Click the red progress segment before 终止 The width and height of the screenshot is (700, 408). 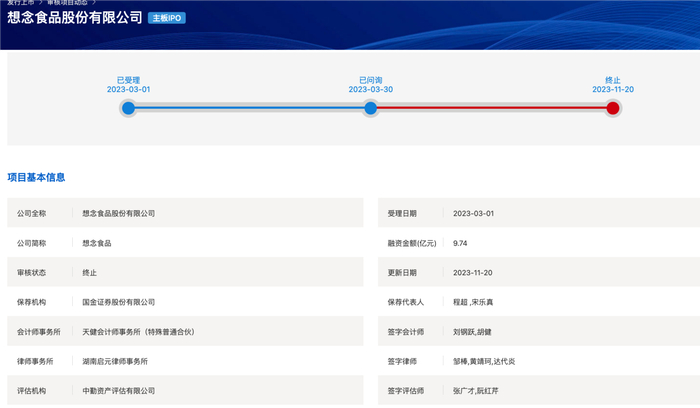point(492,108)
